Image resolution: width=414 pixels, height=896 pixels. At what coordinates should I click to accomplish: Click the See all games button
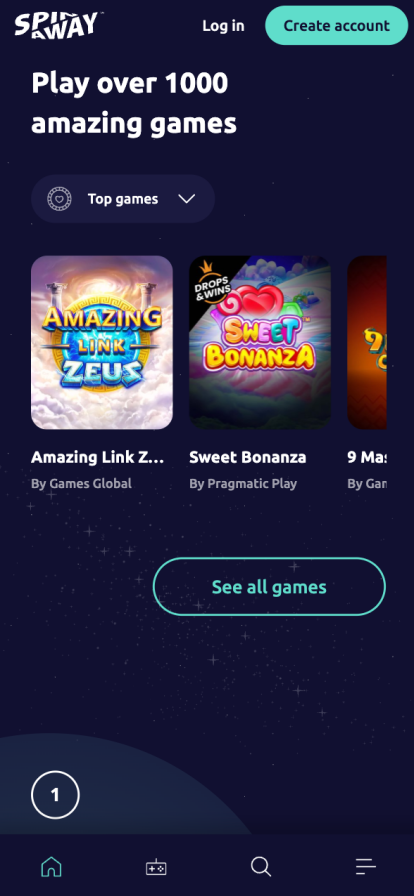[269, 587]
